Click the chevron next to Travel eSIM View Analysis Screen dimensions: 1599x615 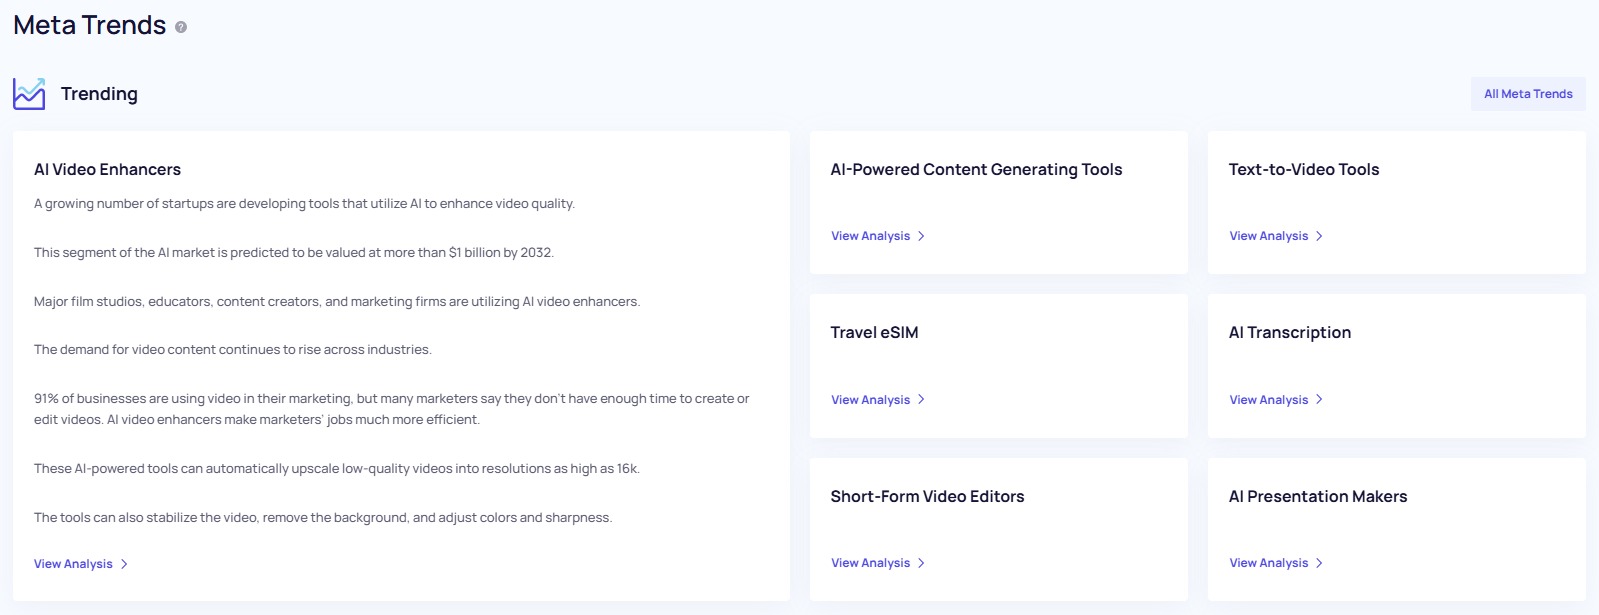point(921,400)
